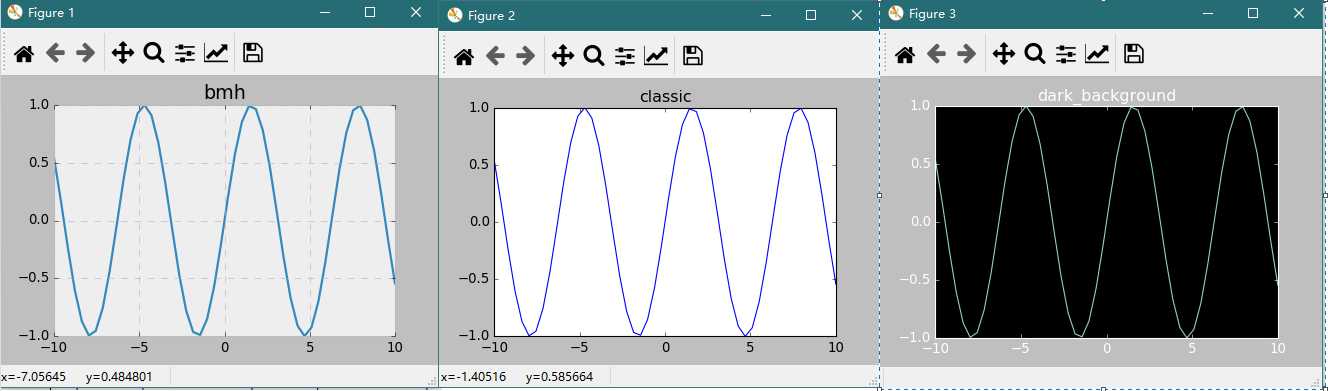Click the Figure 3 title bar text
Viewport: 1328px width, 391px height.
(932, 13)
